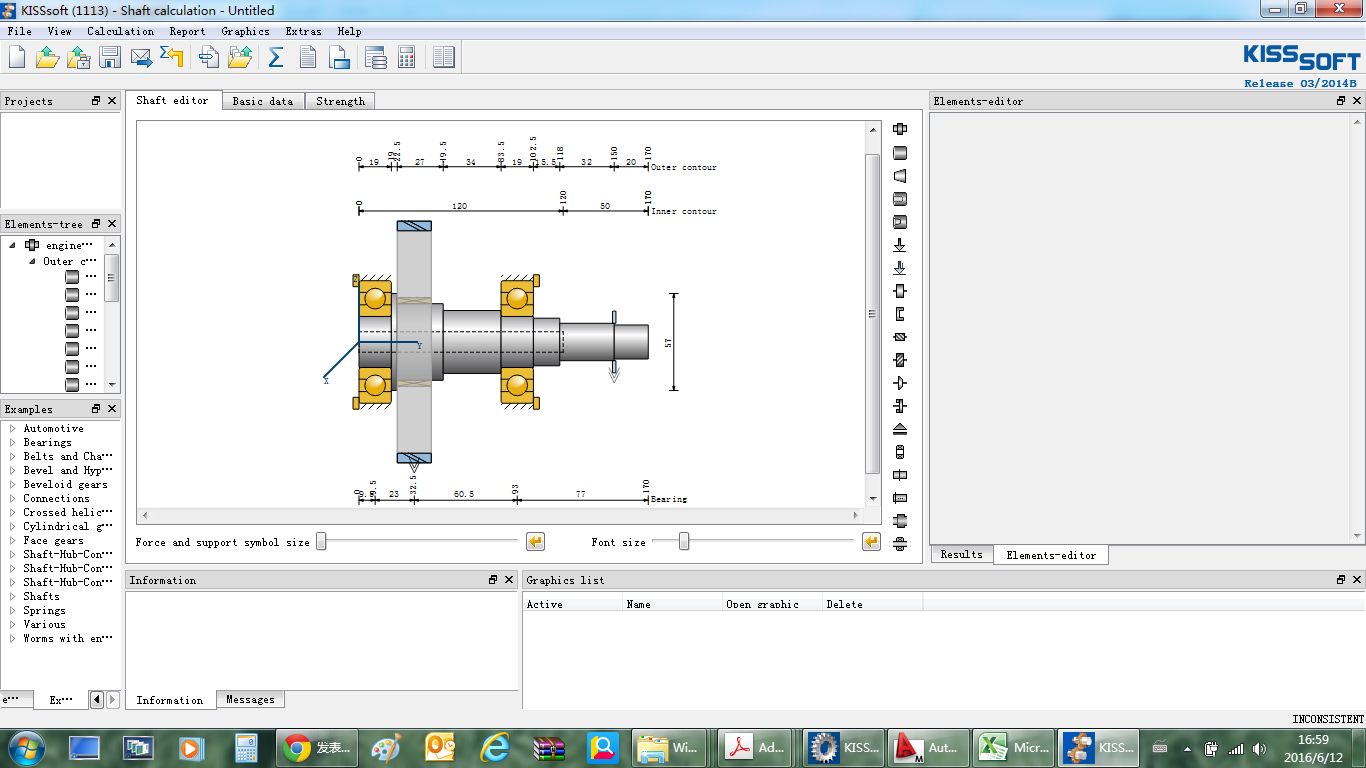The image size is (1366, 768).
Task: Switch to the Messages tab
Action: (250, 699)
